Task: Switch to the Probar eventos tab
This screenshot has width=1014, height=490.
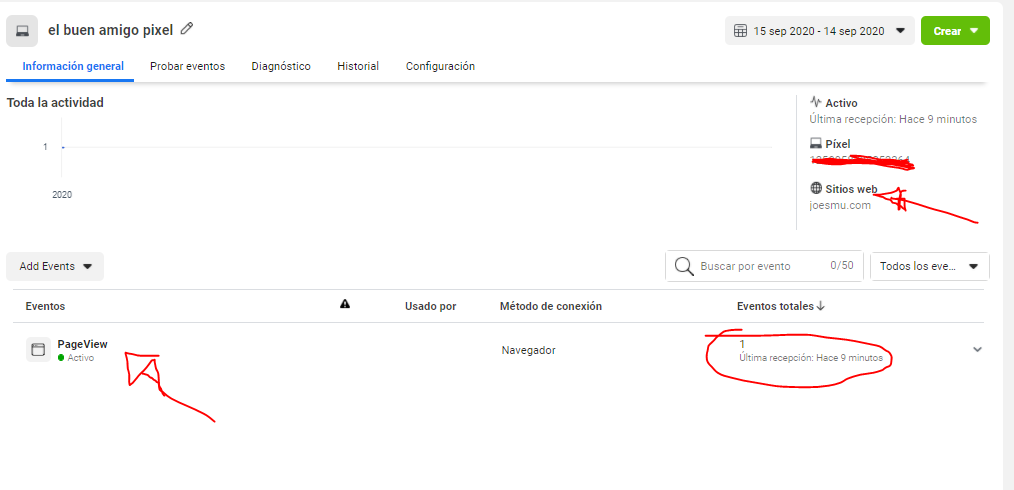Action: (187, 66)
